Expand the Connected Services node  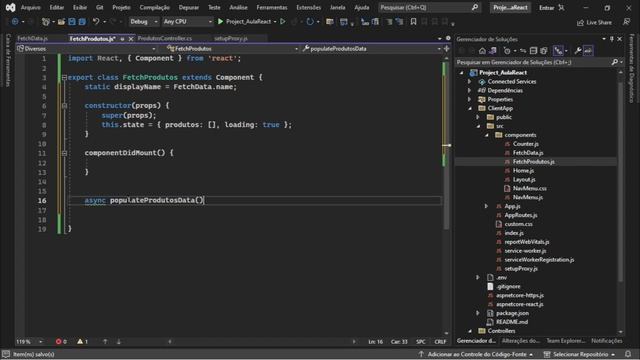pyautogui.click(x=469, y=82)
